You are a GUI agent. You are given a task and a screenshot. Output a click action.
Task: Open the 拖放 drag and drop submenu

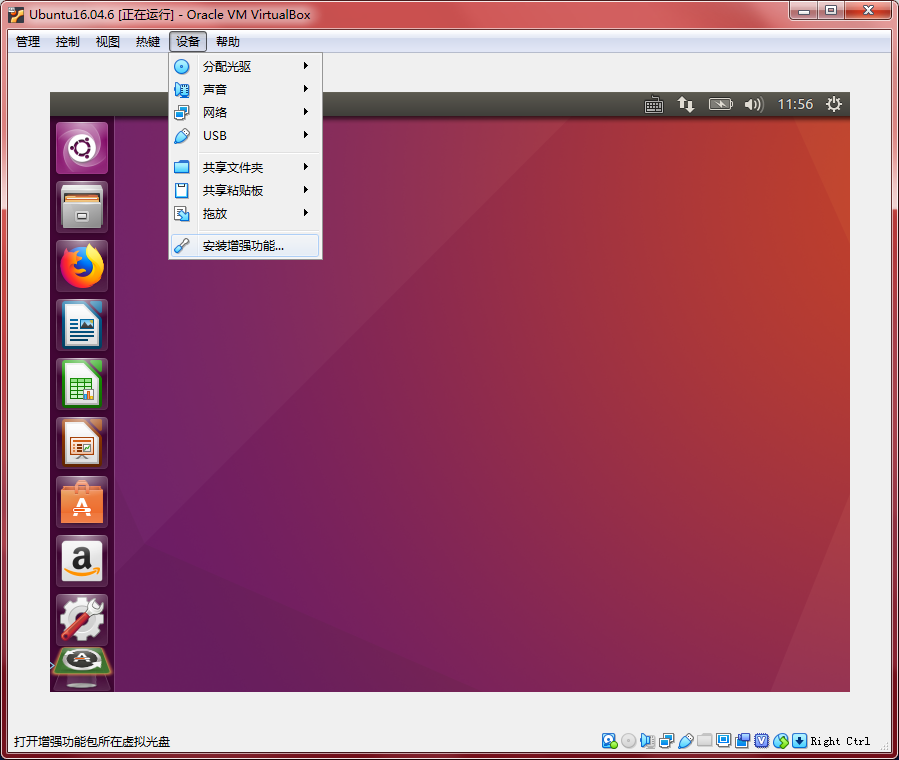(245, 214)
